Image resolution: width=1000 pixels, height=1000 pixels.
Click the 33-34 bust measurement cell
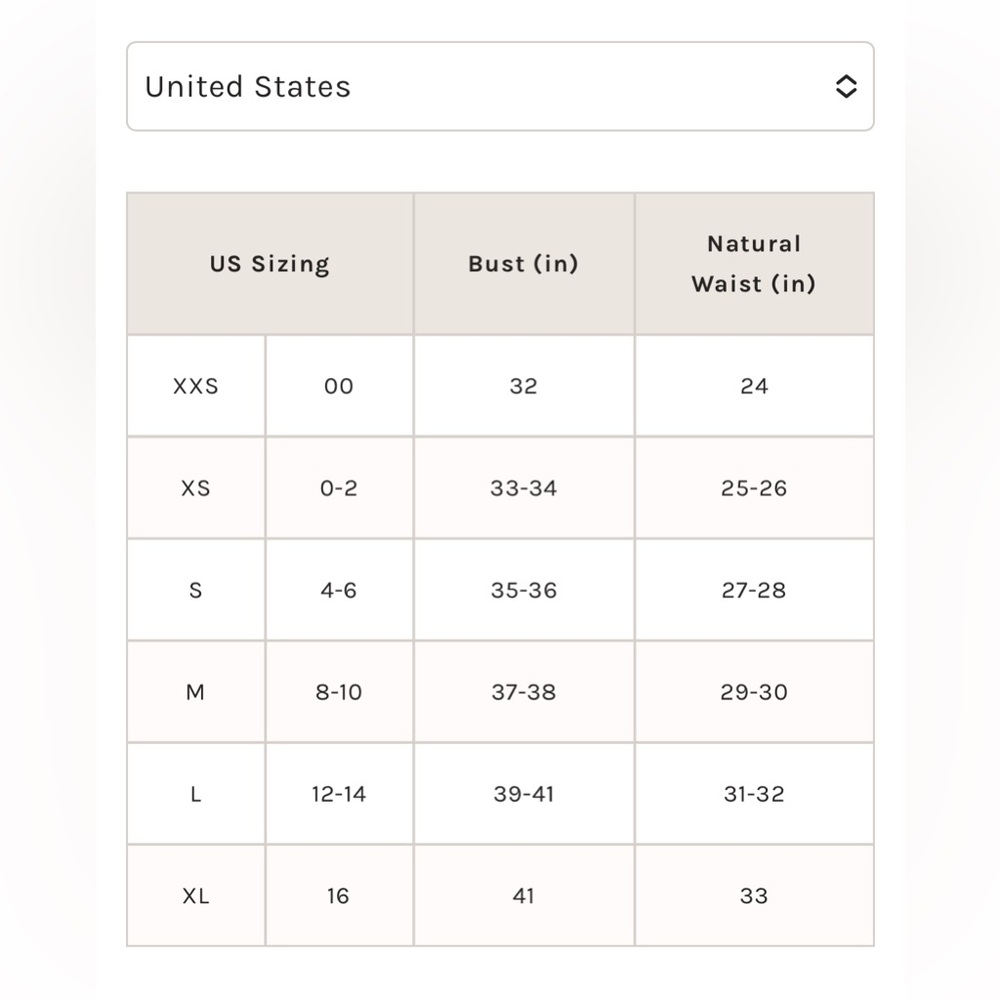[524, 488]
